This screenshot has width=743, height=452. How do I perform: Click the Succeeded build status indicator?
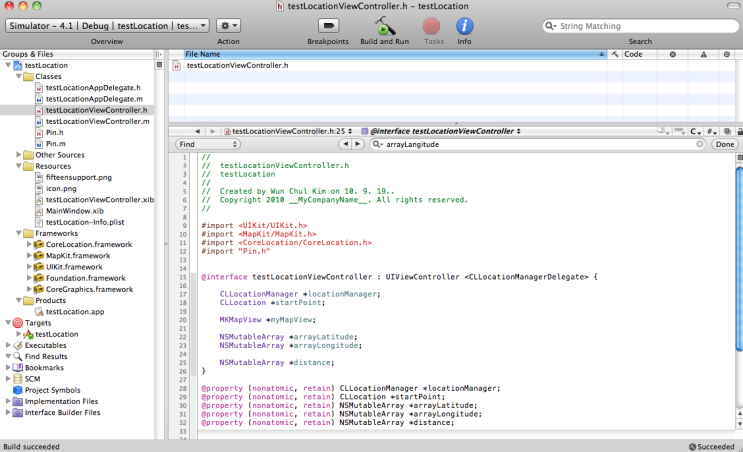(x=711, y=446)
